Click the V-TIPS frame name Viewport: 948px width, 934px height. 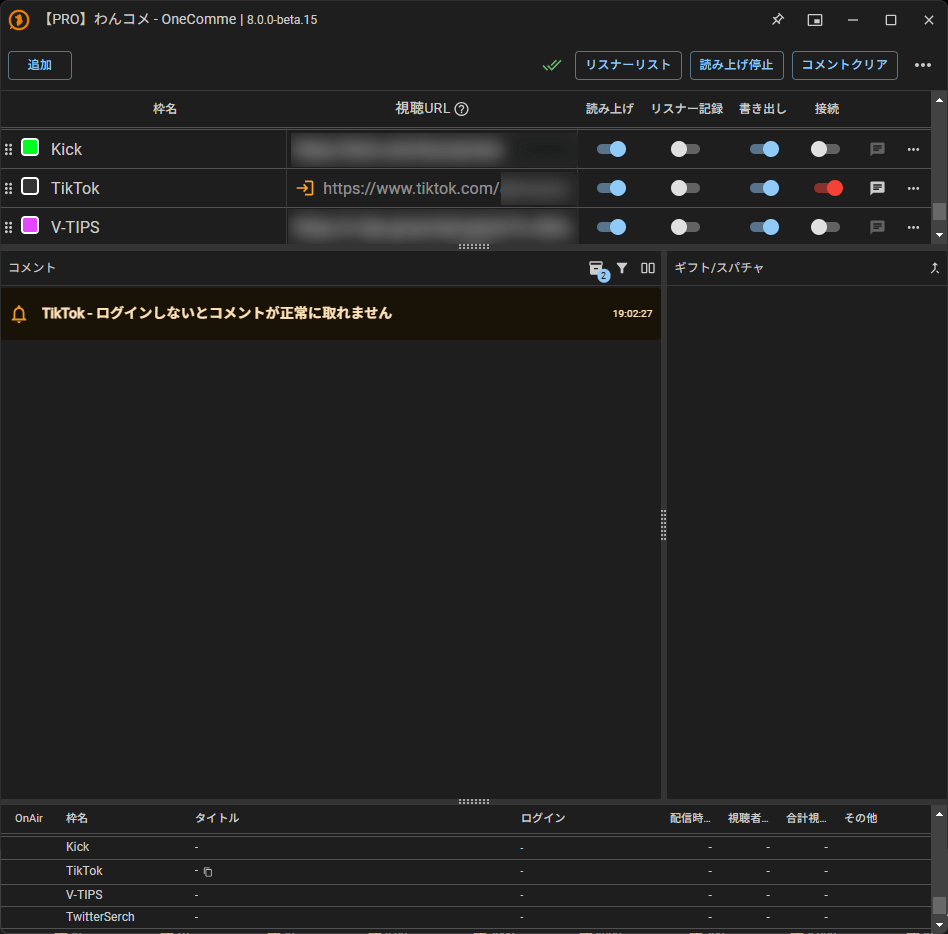[x=76, y=227]
